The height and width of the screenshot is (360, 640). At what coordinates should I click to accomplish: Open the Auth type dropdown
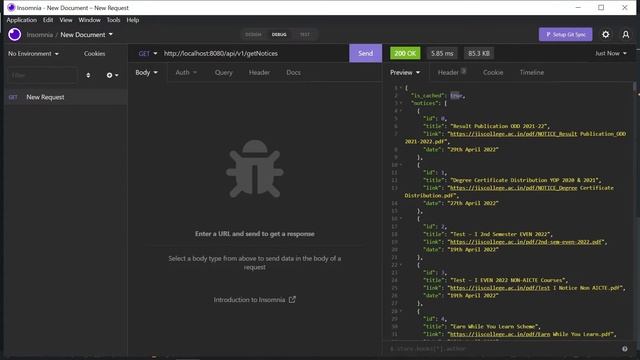(186, 72)
